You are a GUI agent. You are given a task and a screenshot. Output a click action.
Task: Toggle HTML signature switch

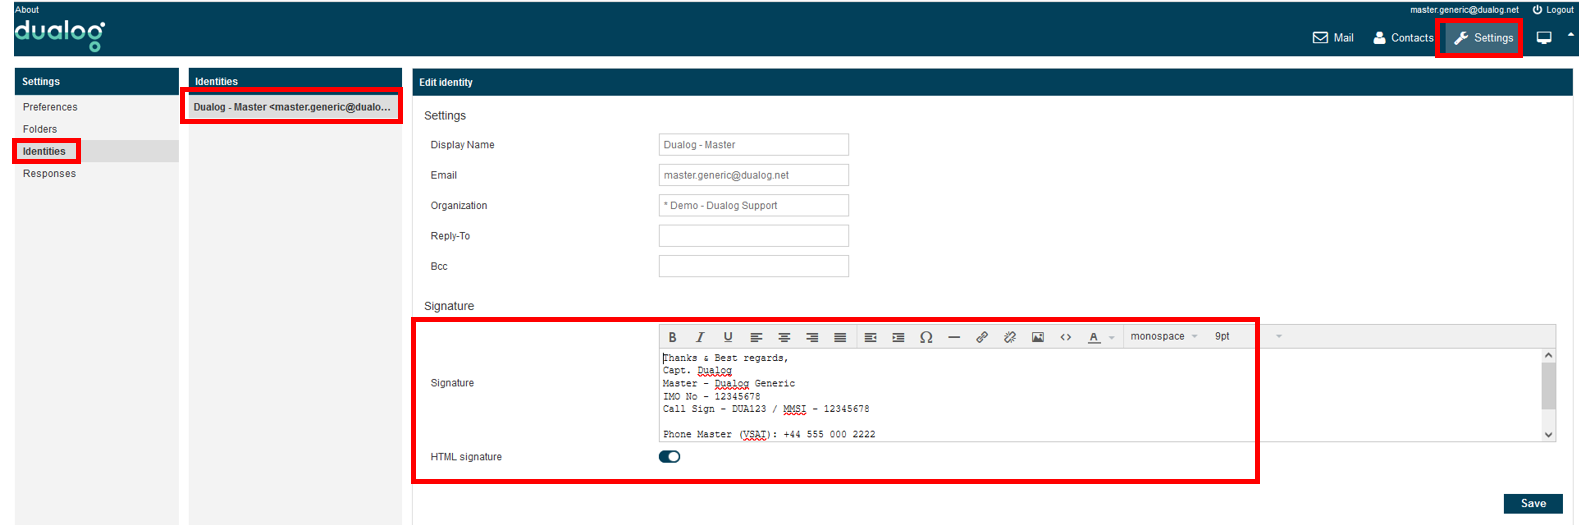669,457
